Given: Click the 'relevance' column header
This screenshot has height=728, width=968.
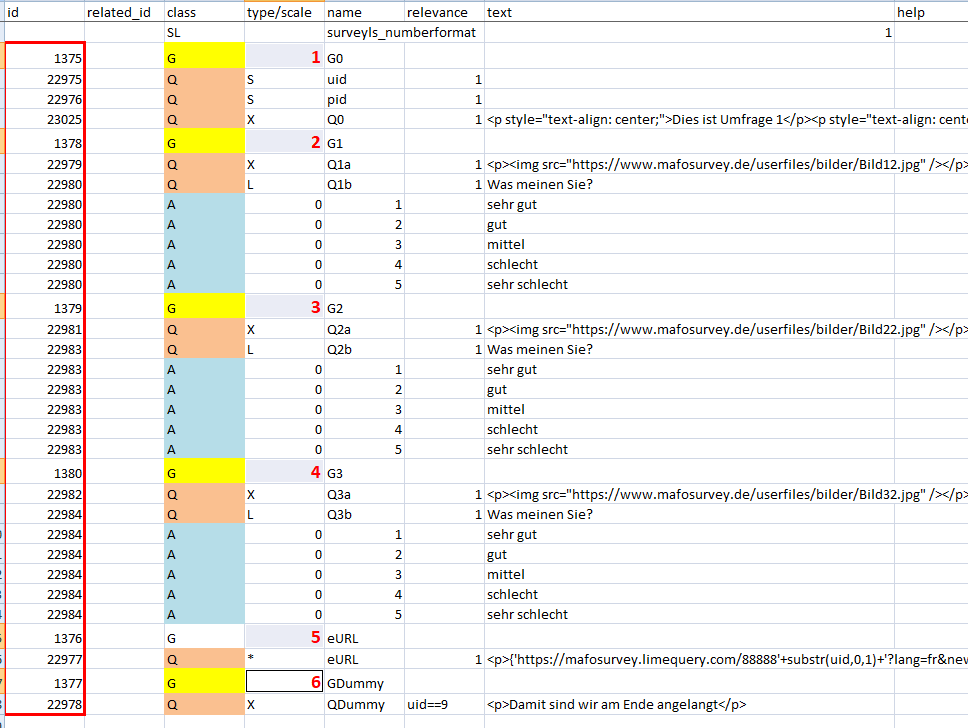Looking at the screenshot, I should coord(444,12).
